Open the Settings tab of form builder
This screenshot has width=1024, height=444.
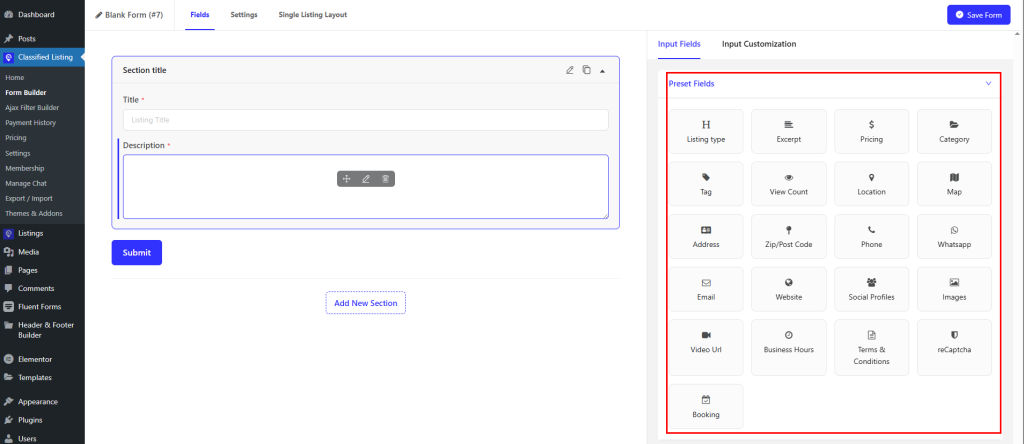(244, 14)
